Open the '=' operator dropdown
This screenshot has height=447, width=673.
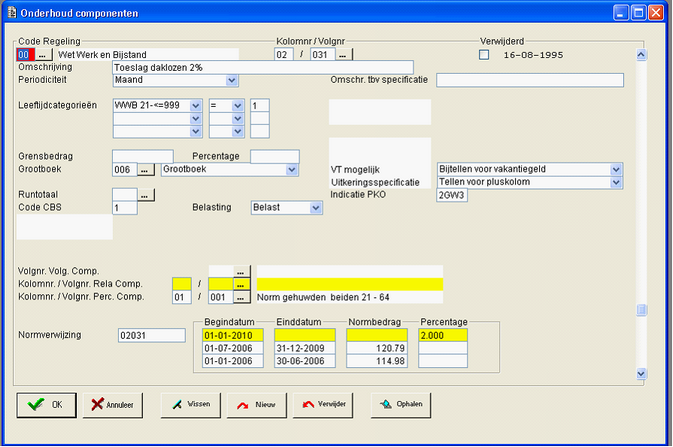point(238,105)
